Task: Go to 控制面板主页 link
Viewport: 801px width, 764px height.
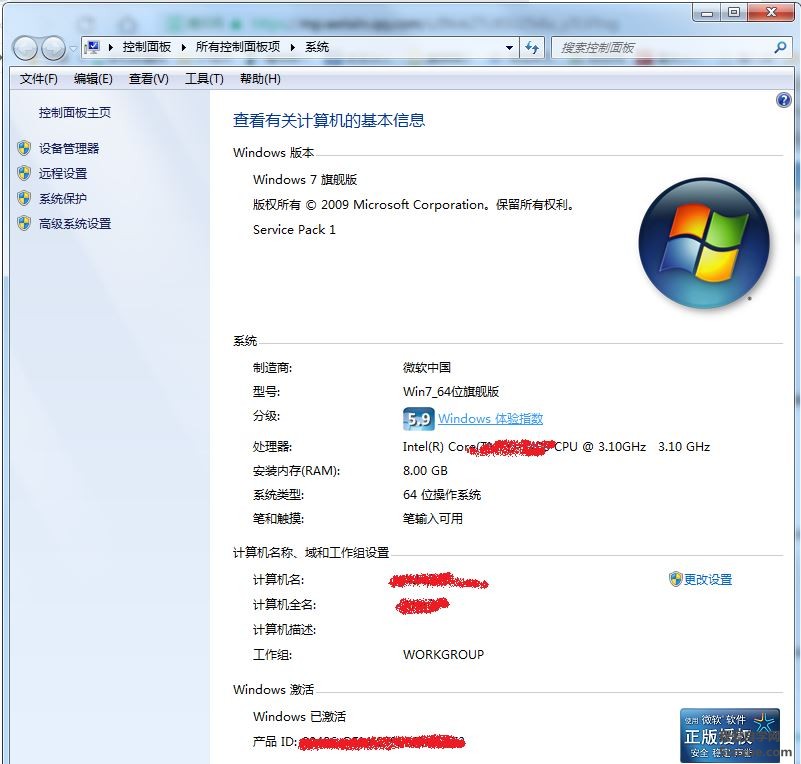Action: pos(75,112)
